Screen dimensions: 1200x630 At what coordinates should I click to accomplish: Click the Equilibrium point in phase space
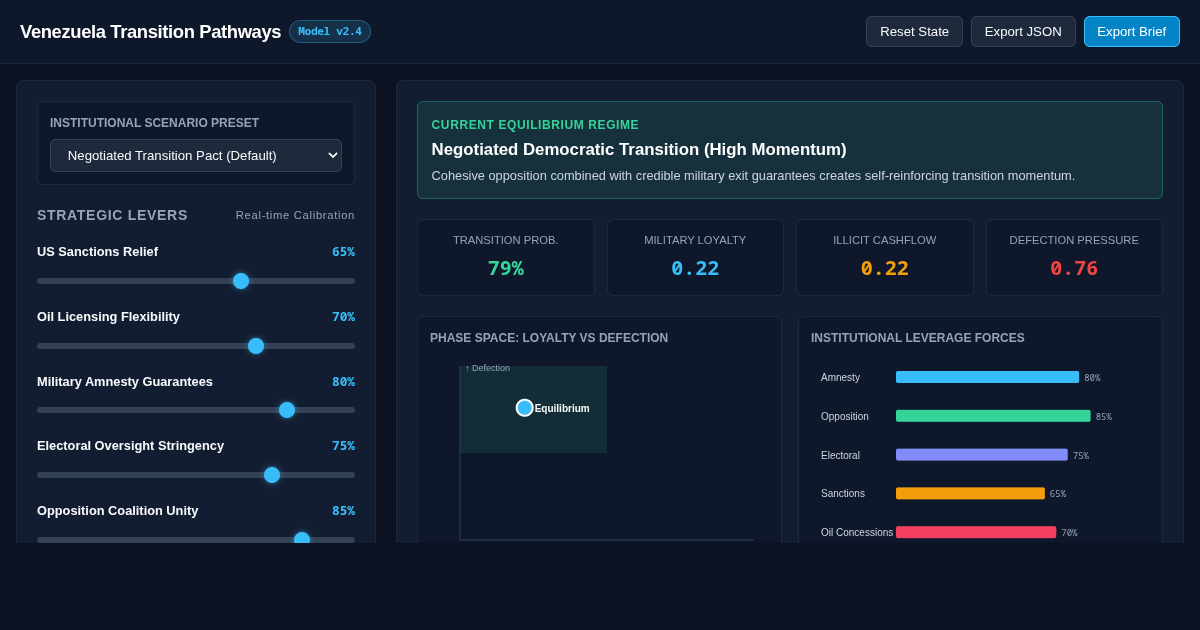[x=524, y=408]
